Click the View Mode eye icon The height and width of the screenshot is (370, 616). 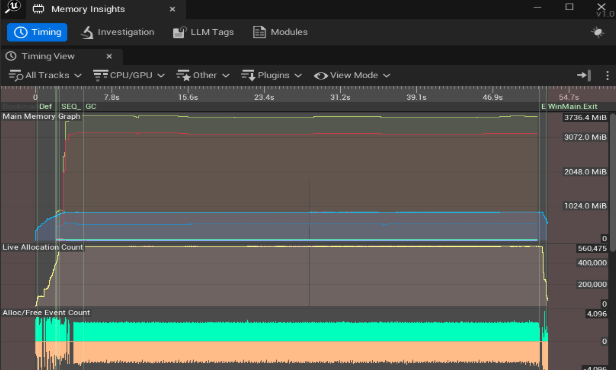(321, 75)
